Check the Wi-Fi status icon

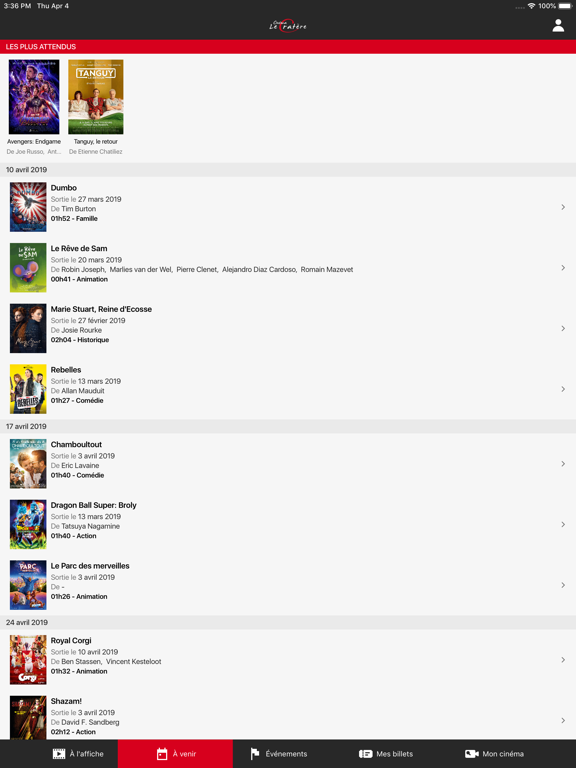point(531,6)
